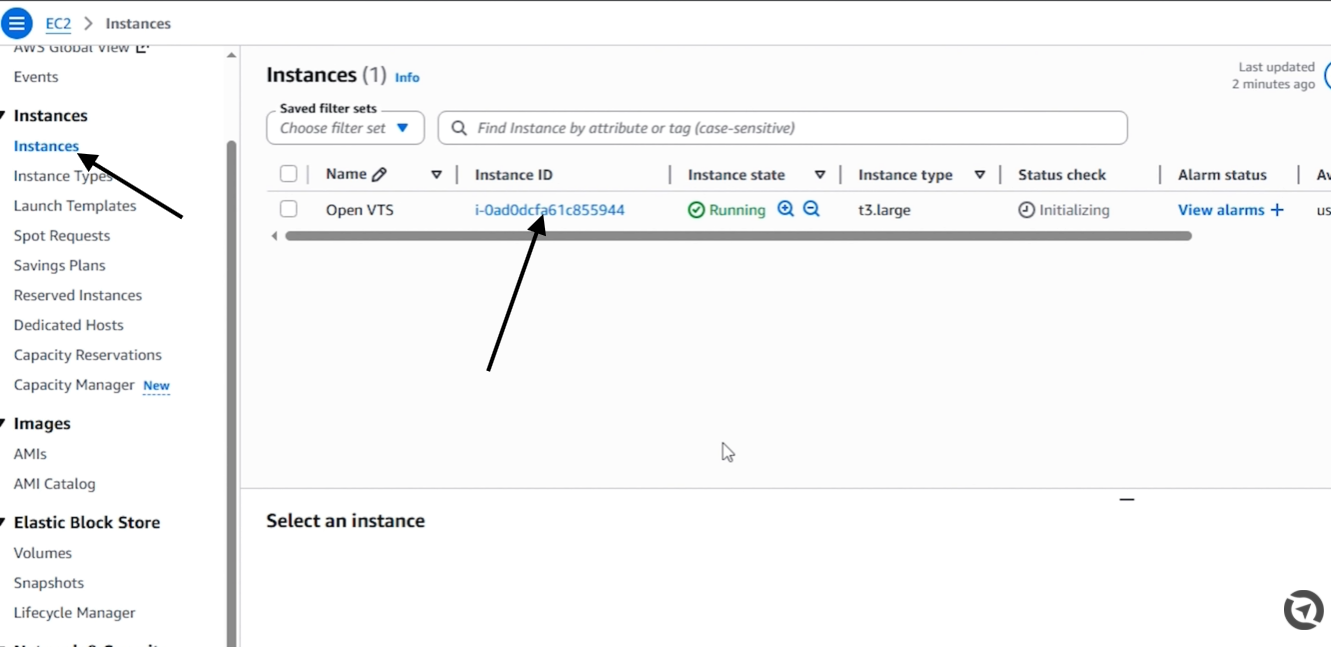
Task: Tick the select-all checkbox in table header
Action: pyautogui.click(x=289, y=174)
